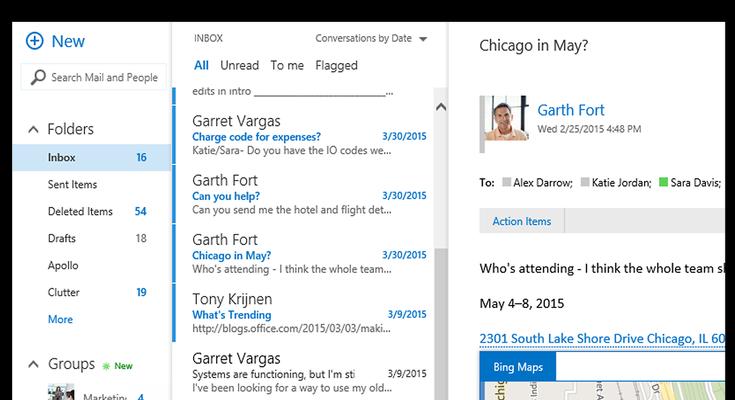Click the New label text next to plus icon
Screen dimensions: 735x400
click(68, 41)
